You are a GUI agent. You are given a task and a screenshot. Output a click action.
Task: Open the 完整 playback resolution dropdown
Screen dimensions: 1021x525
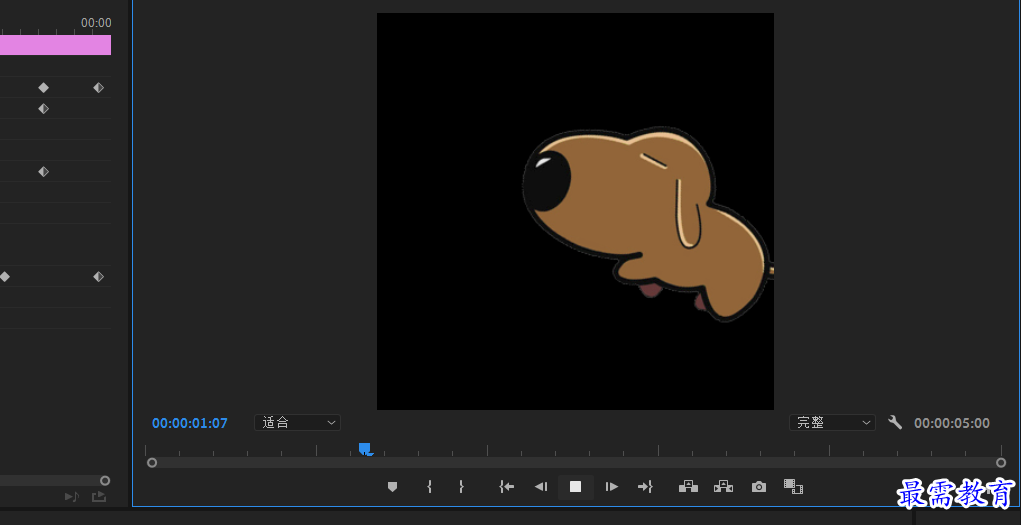pyautogui.click(x=832, y=423)
